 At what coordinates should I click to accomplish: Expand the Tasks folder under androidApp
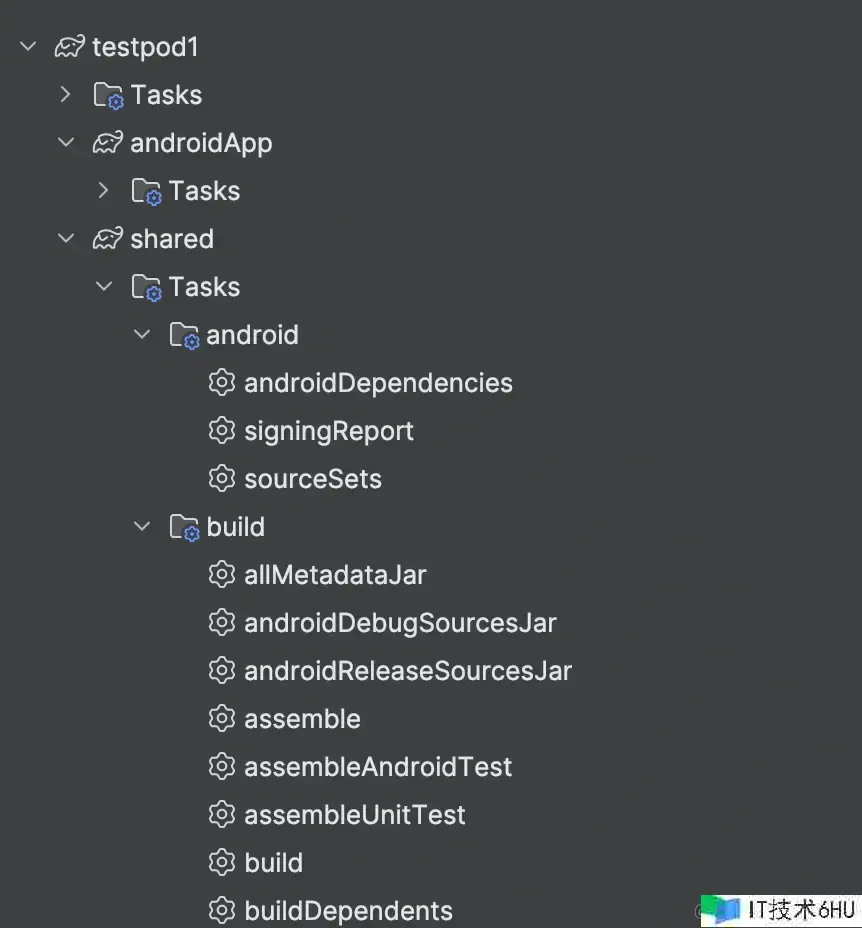[104, 190]
